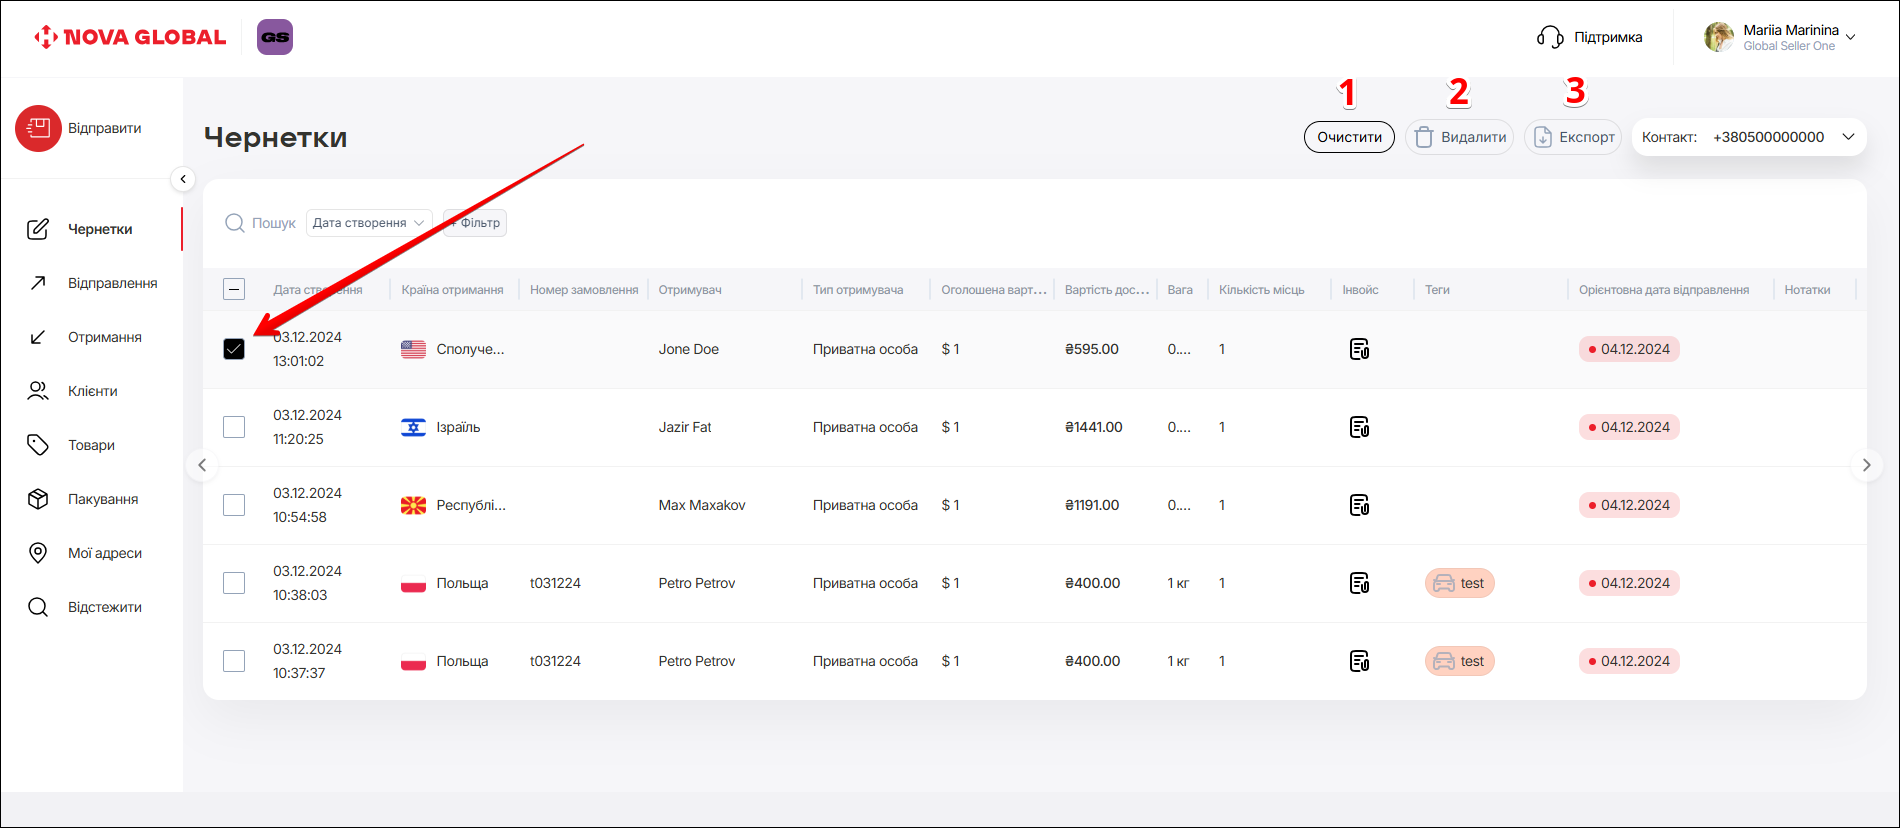1900x828 pixels.
Task: Expand the Контакт phone number dropdown
Action: pos(1848,137)
